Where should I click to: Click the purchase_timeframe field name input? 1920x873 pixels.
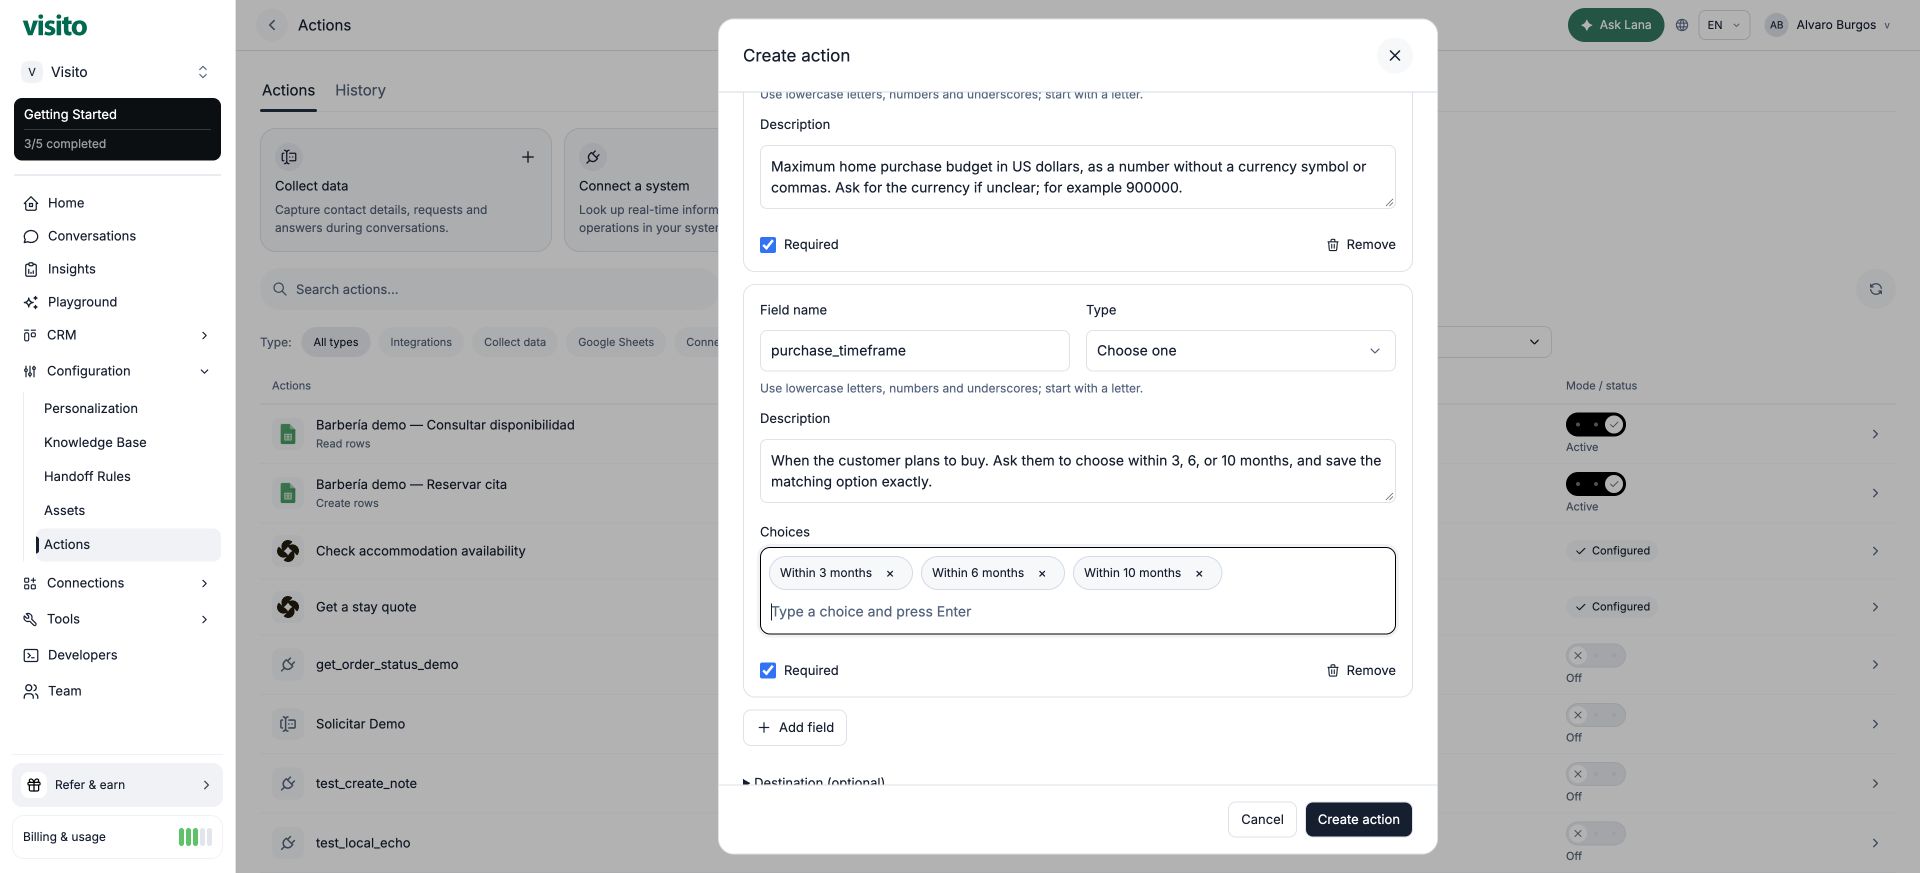914,351
